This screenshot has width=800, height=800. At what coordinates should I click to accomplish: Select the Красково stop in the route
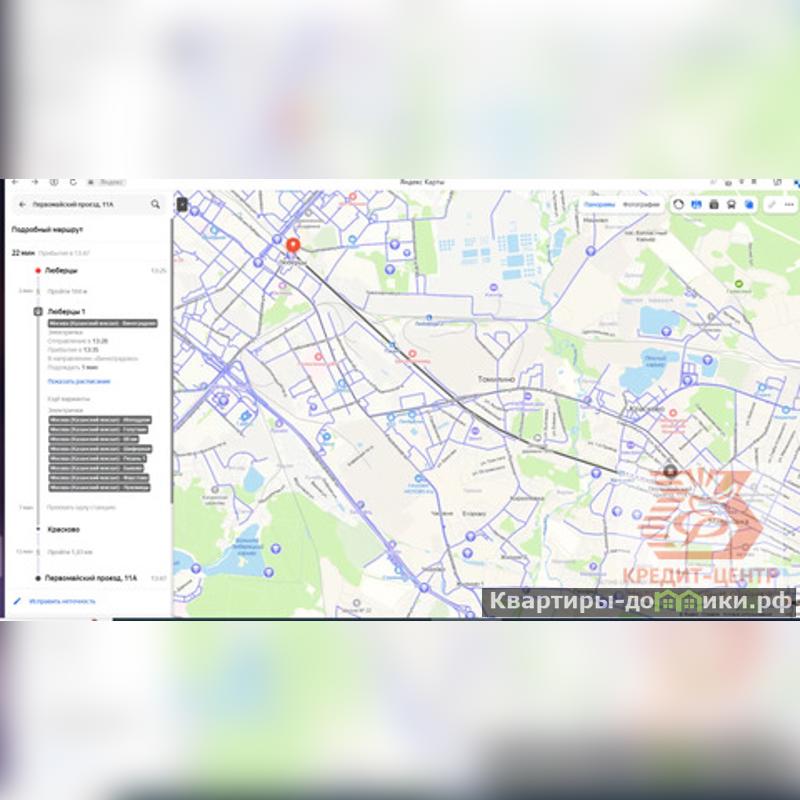click(63, 529)
